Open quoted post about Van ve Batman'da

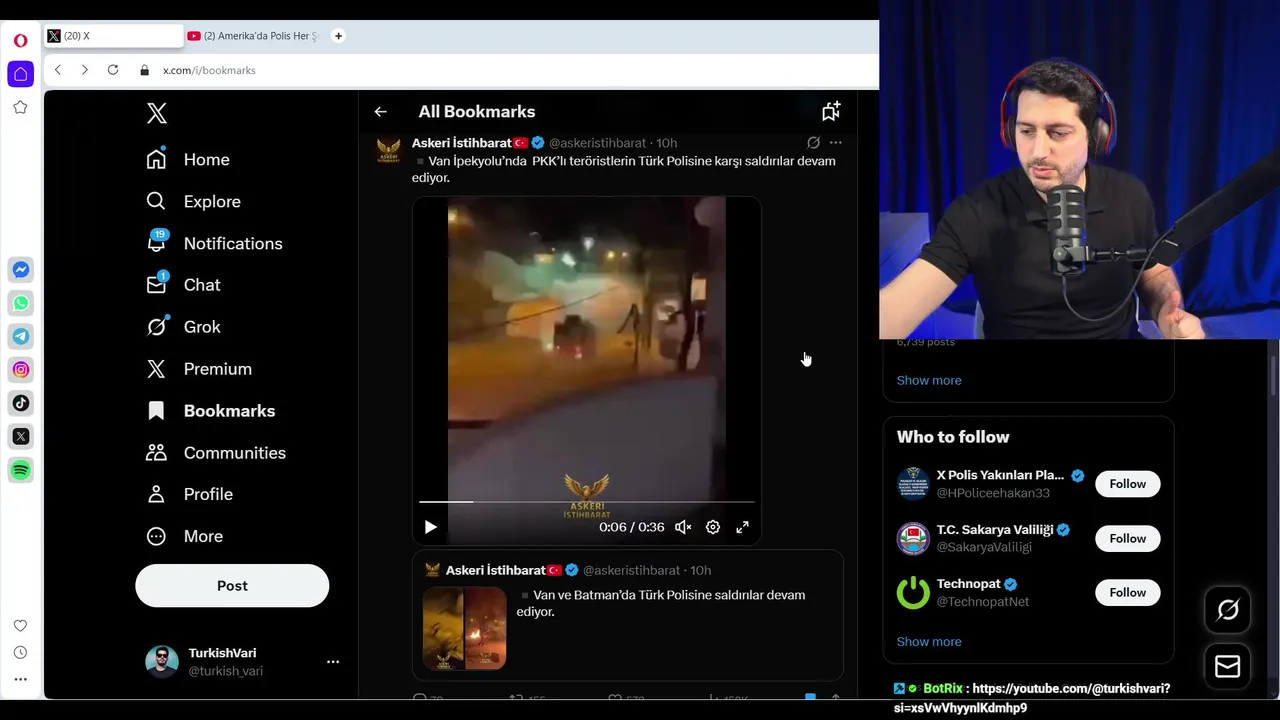[628, 615]
